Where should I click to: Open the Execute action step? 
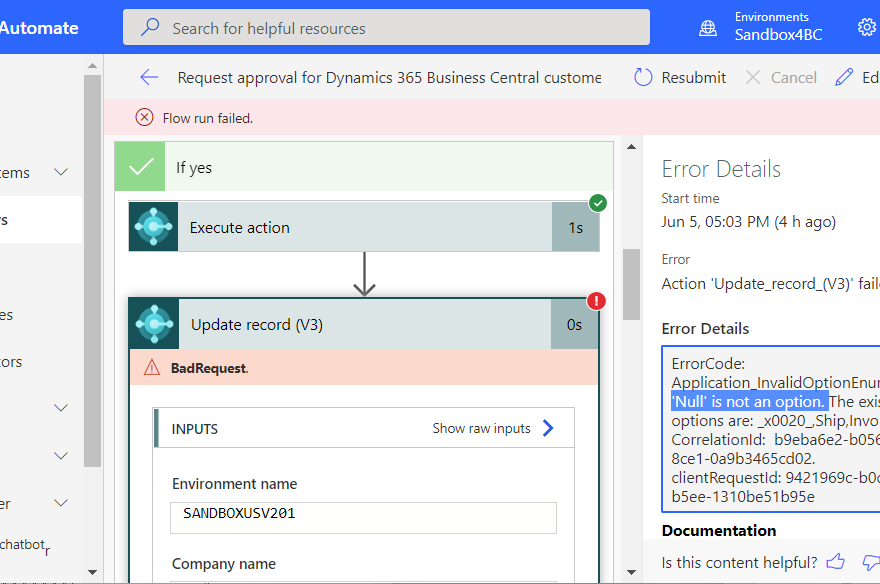pos(364,227)
